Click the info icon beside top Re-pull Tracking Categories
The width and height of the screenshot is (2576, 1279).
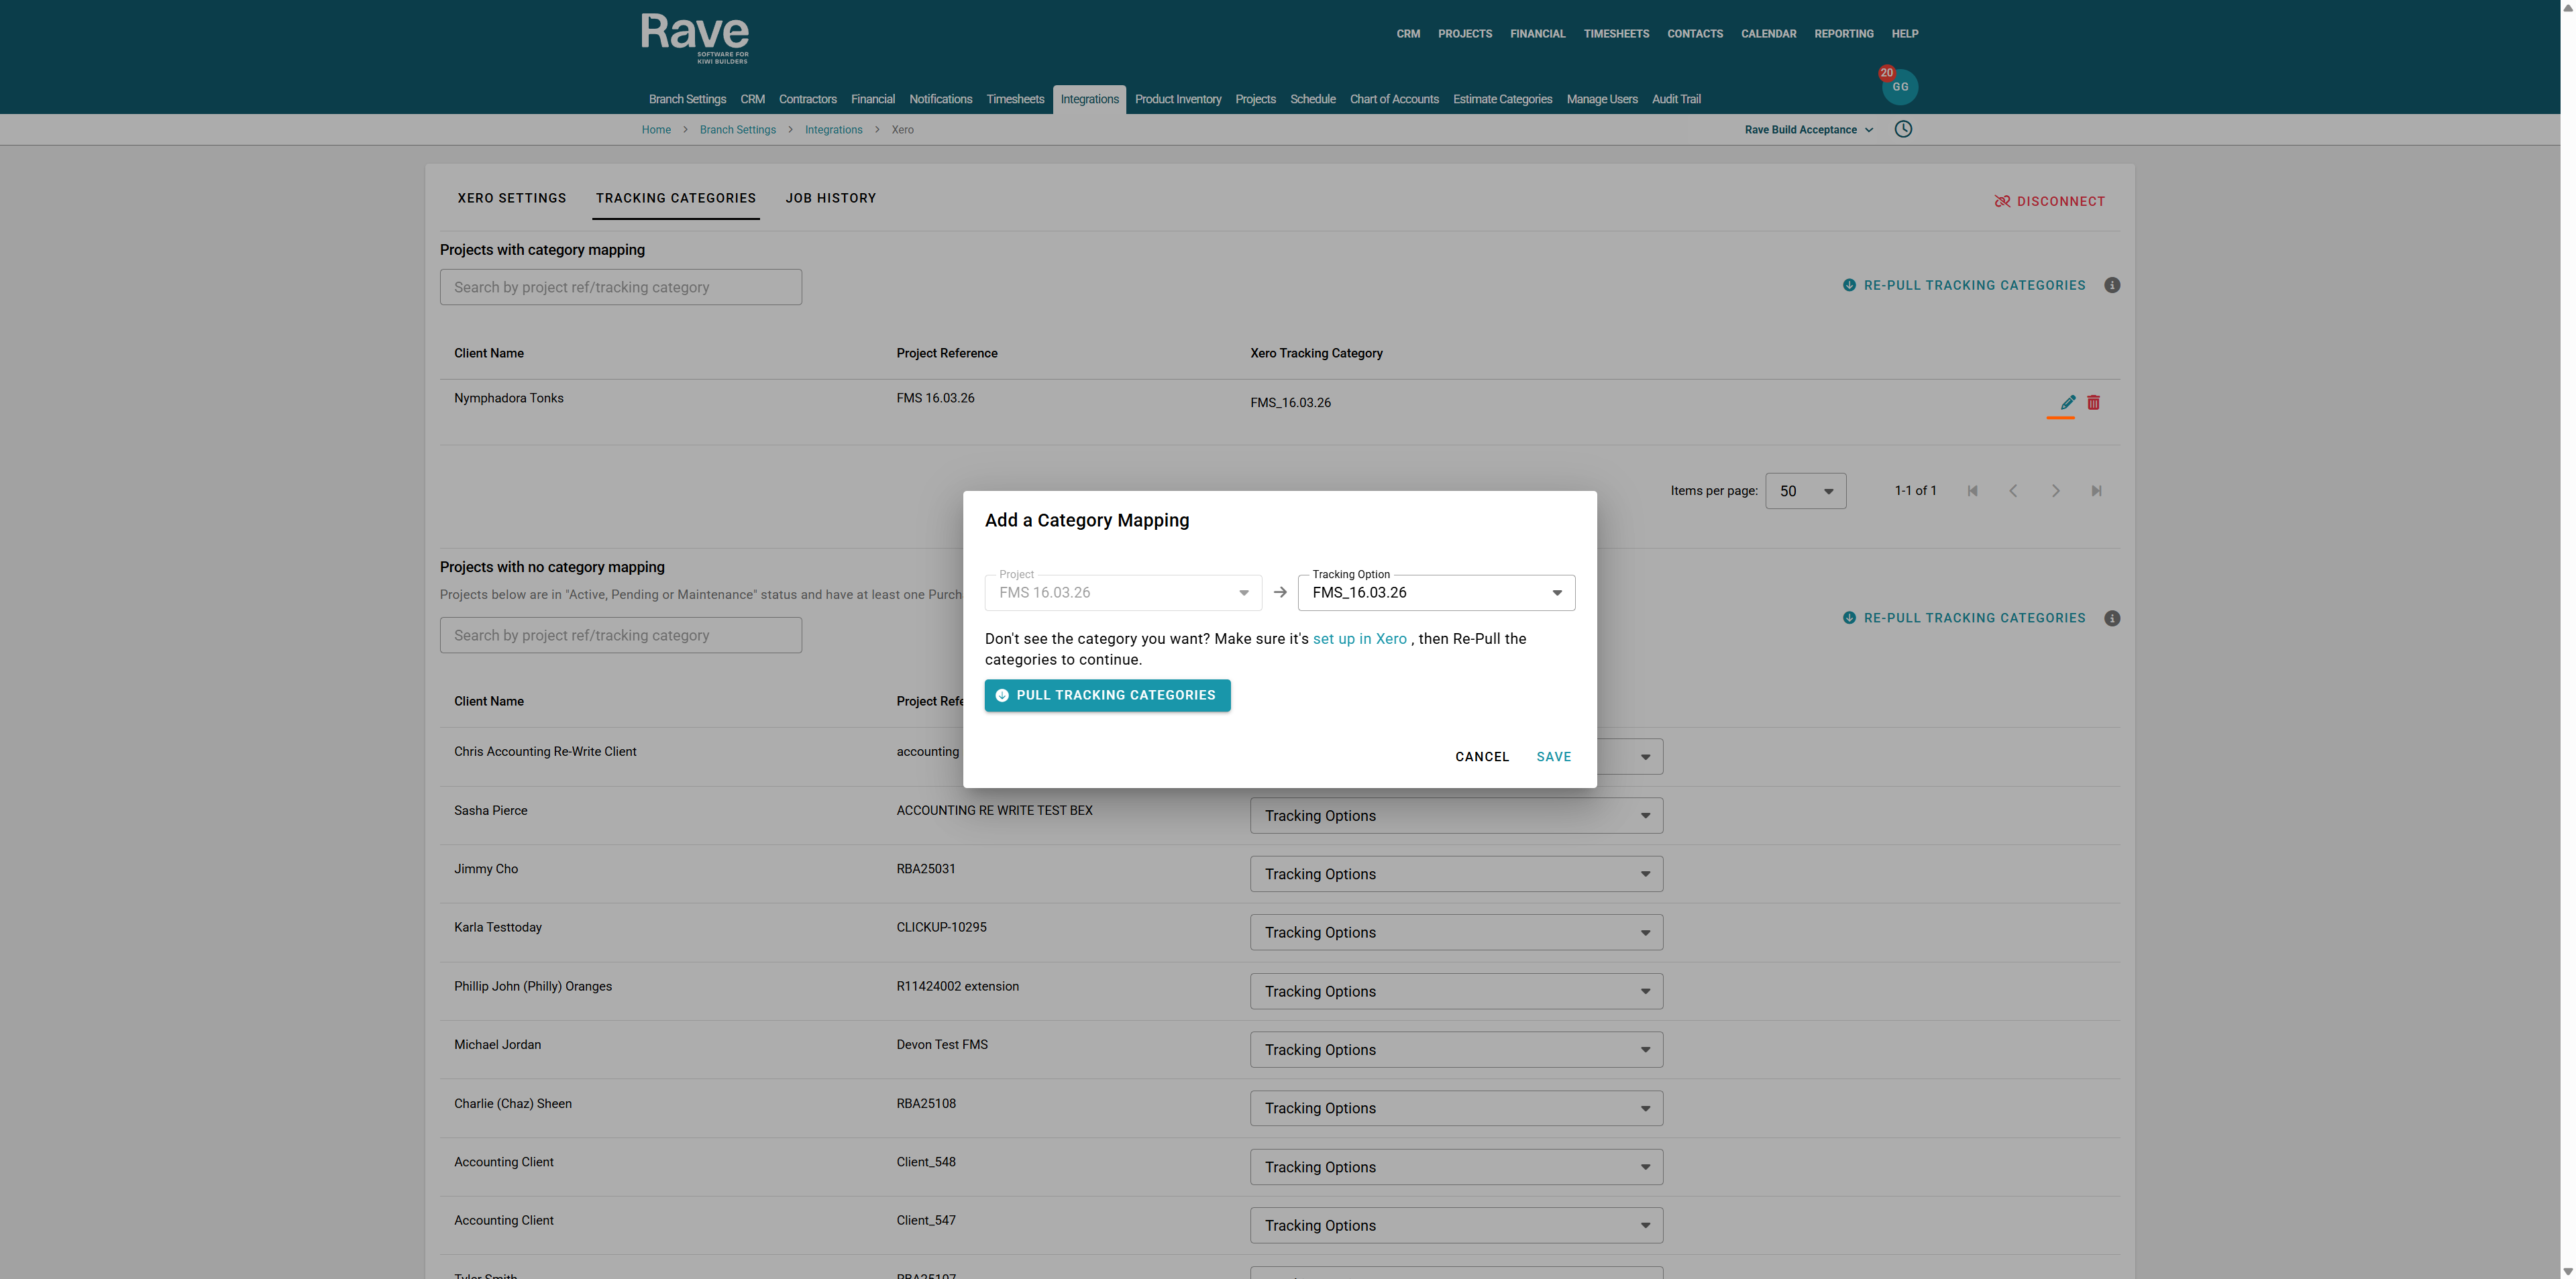point(2111,285)
